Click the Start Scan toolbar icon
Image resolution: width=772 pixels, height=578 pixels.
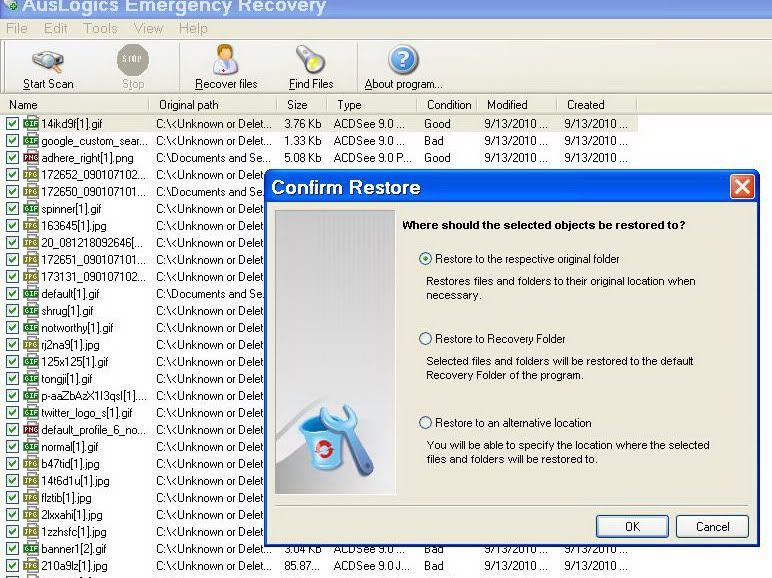point(48,61)
